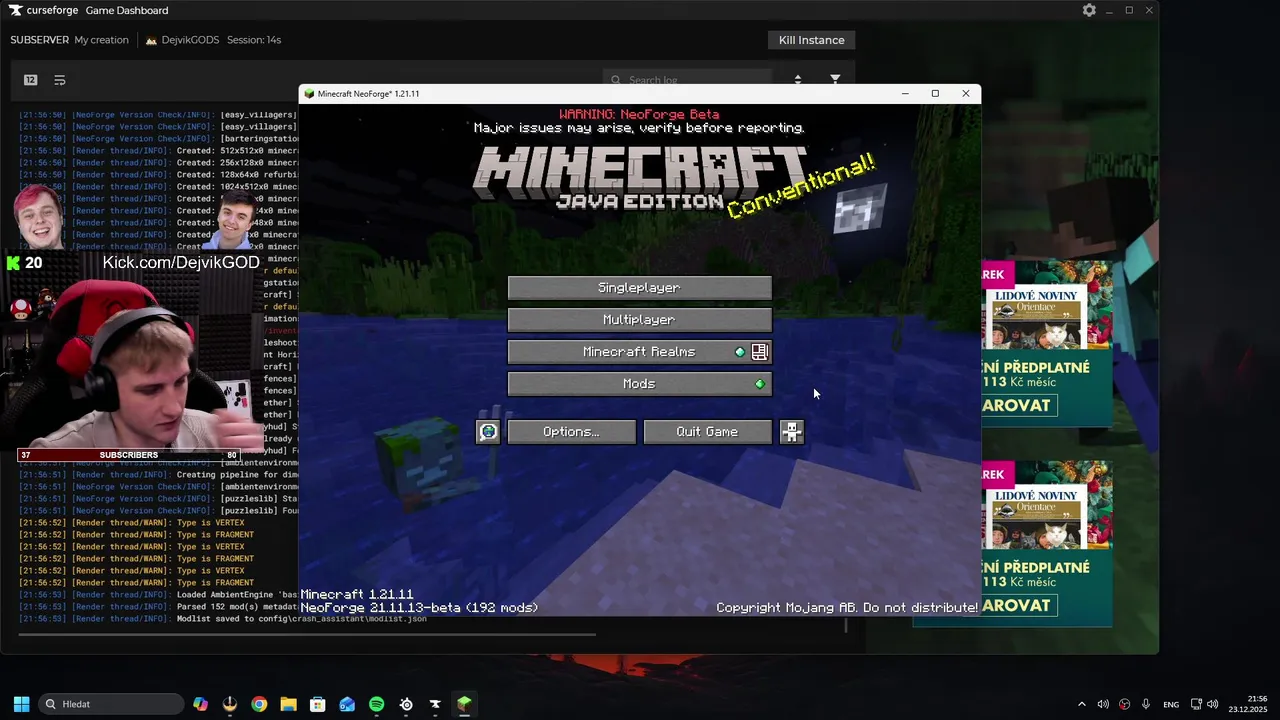
Task: Toggle line-number icon in CurseForge log toolbar
Action: (31, 80)
